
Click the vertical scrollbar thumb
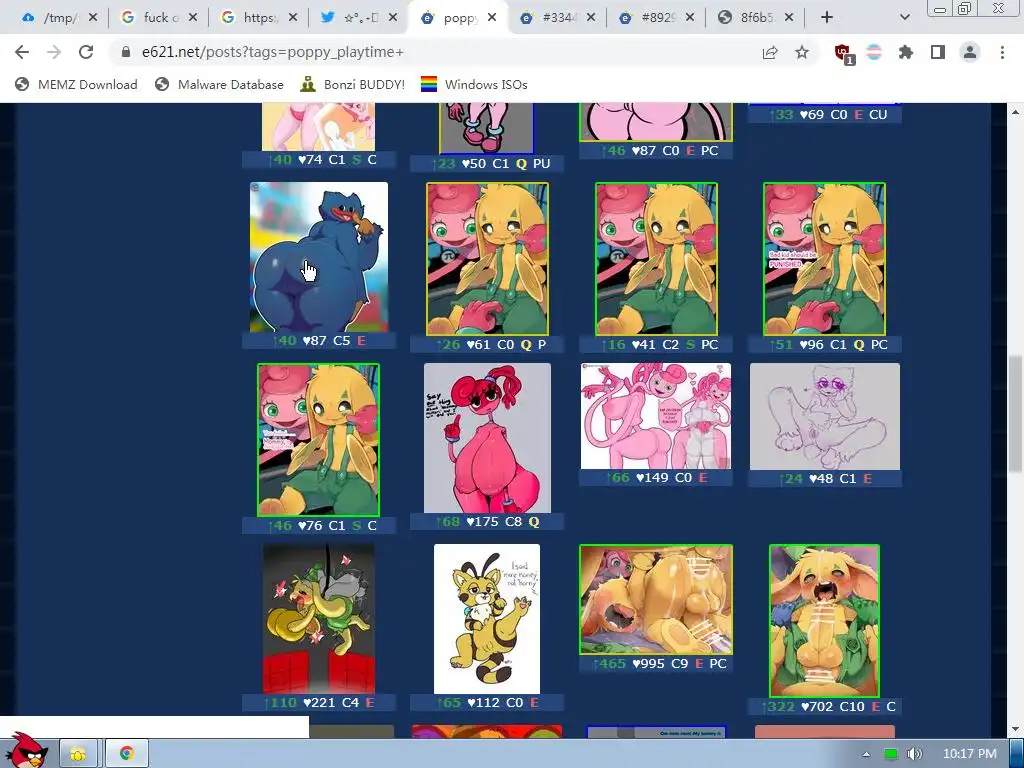coord(1016,413)
